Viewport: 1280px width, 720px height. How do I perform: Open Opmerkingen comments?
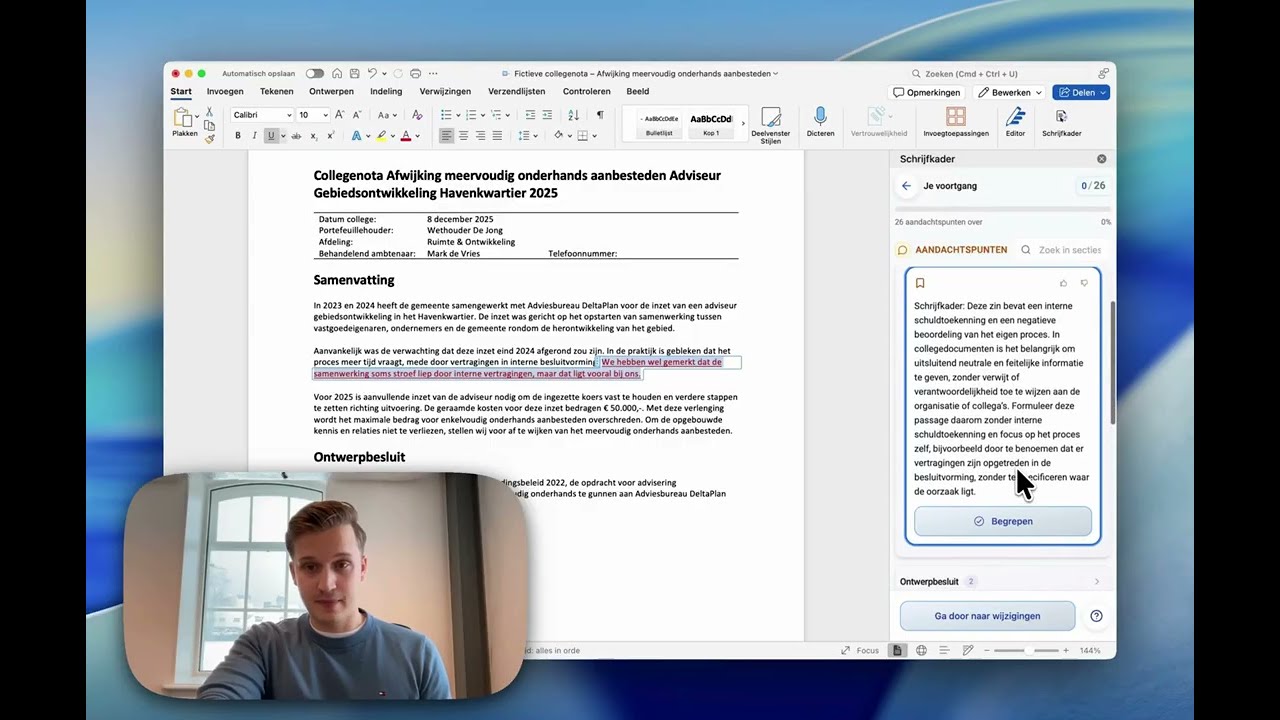point(927,92)
